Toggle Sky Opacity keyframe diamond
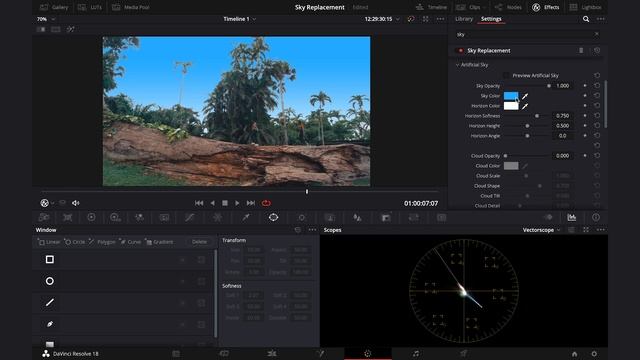 click(x=585, y=86)
